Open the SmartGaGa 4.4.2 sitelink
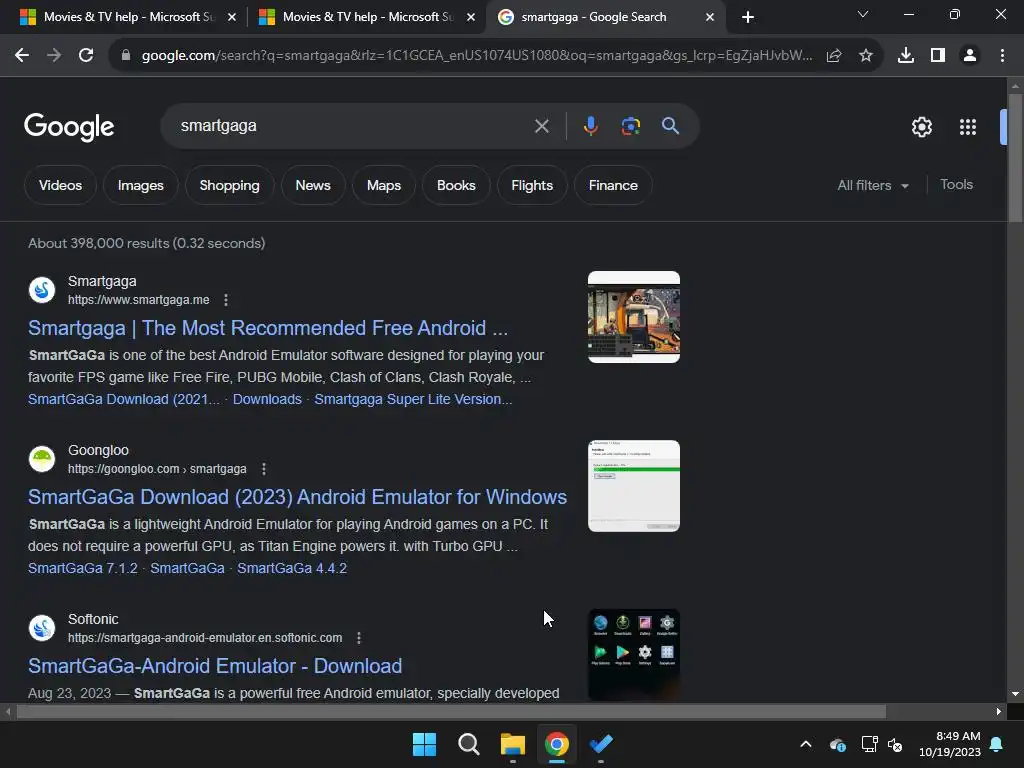 click(x=292, y=568)
